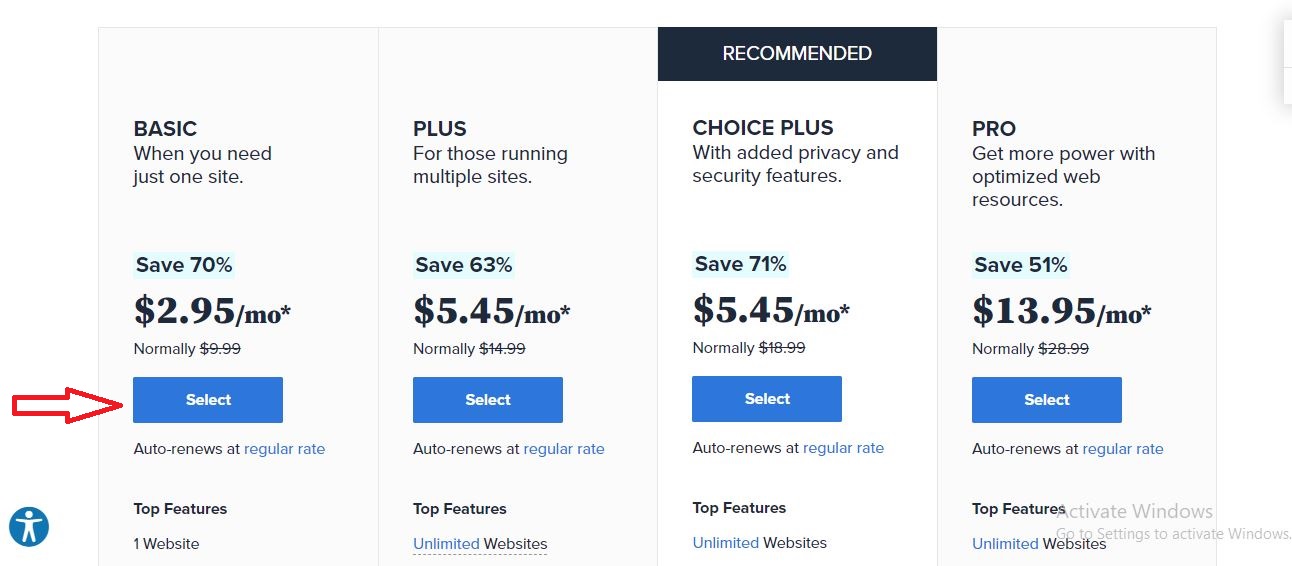
Task: Open the accessibility options icon
Action: point(29,526)
